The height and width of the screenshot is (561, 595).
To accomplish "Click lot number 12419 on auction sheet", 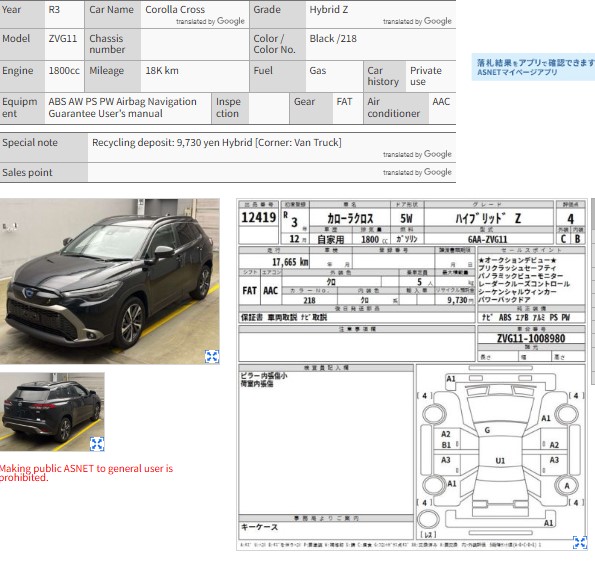I will [258, 217].
